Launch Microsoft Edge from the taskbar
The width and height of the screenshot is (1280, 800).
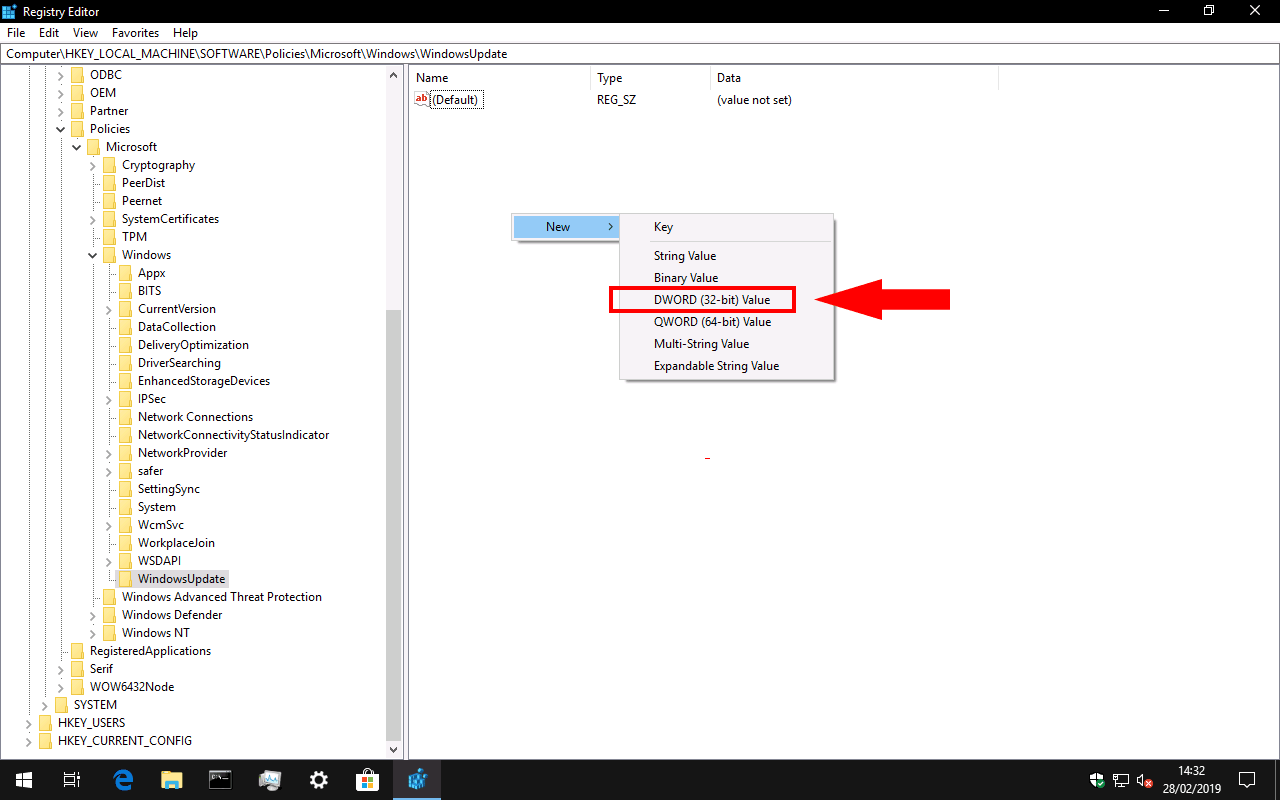pos(122,779)
